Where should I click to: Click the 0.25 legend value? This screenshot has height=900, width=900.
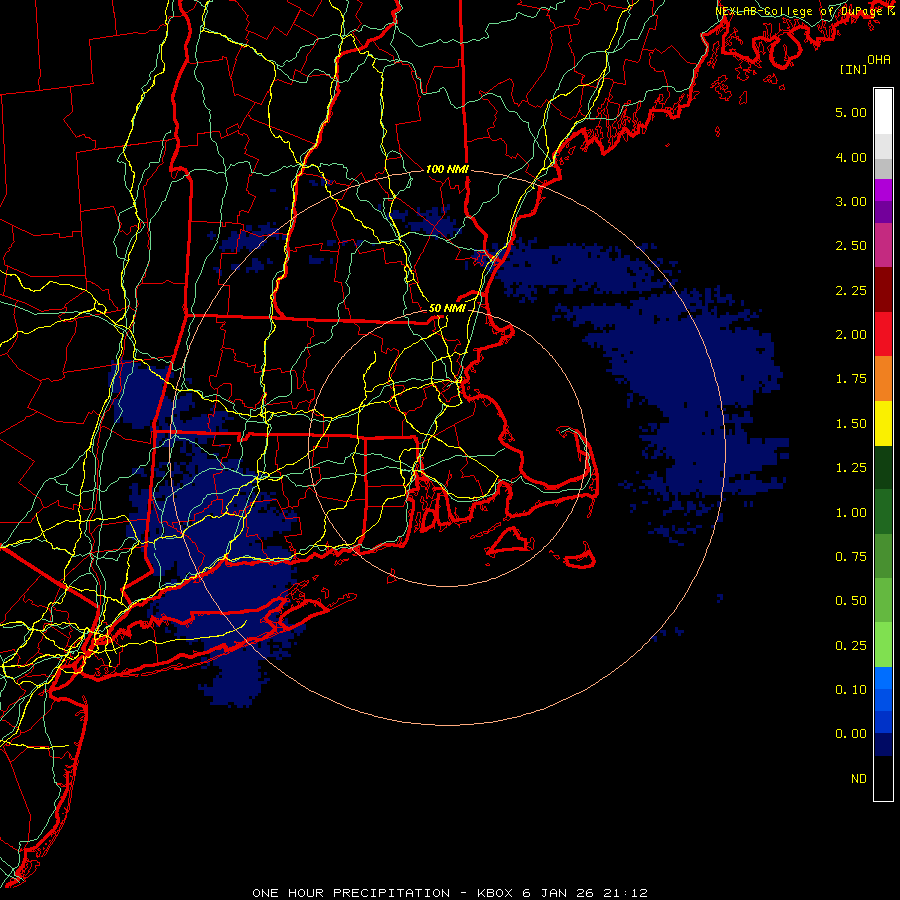click(851, 646)
